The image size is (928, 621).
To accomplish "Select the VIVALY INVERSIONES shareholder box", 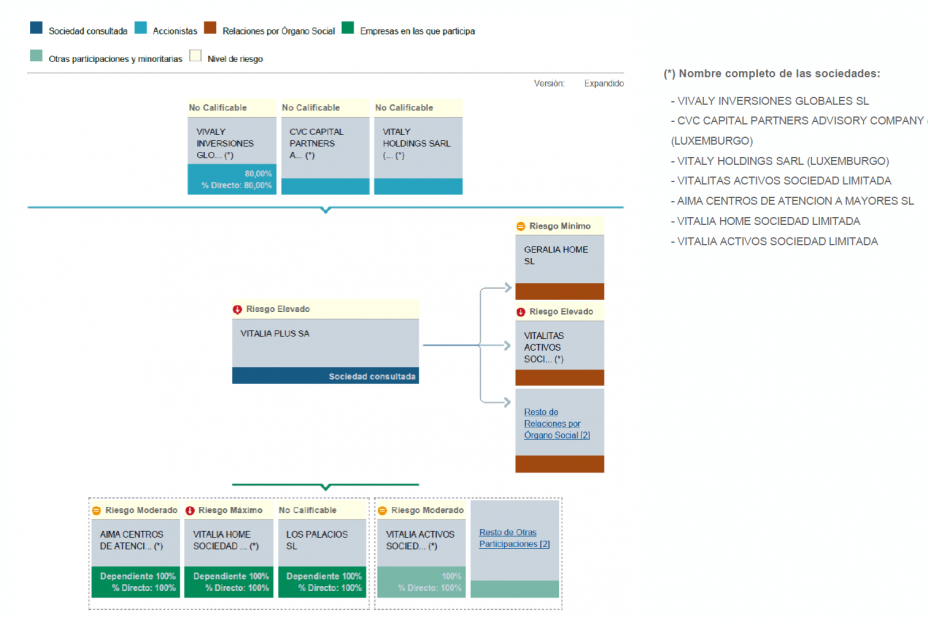I will coord(231,143).
